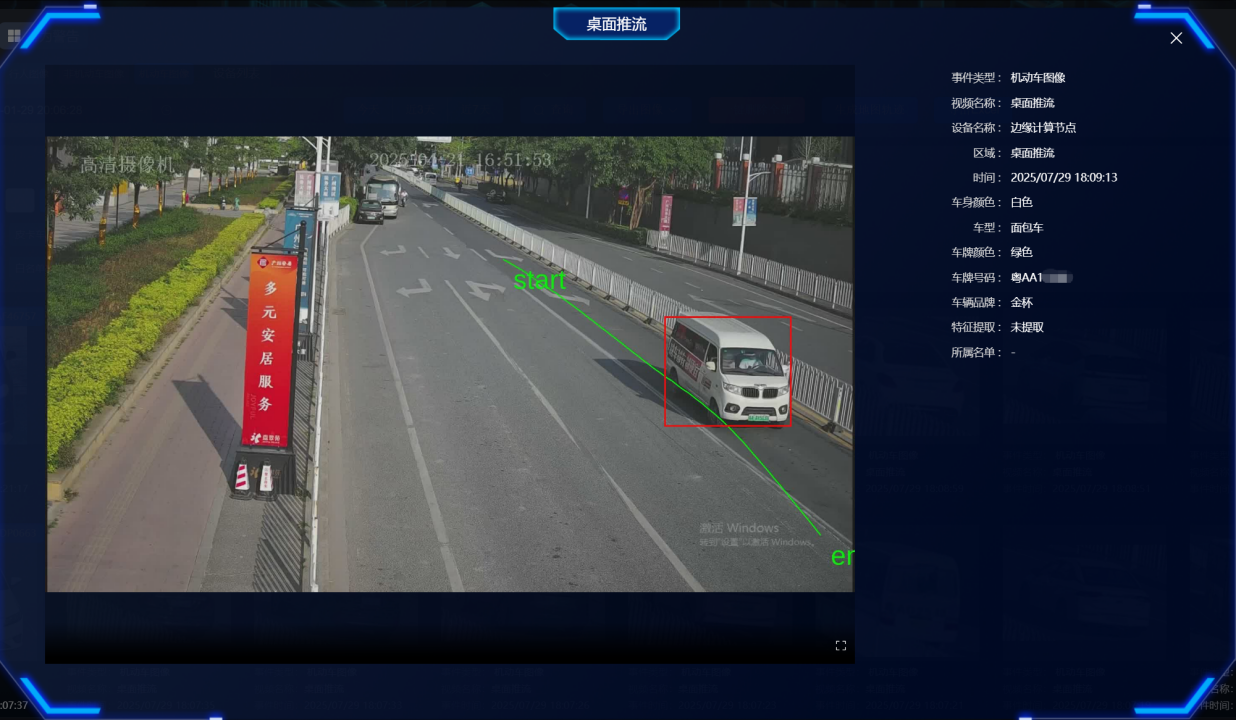Click the green 'en' trajectory end label
Viewport: 1236px width, 720px height.
point(842,557)
